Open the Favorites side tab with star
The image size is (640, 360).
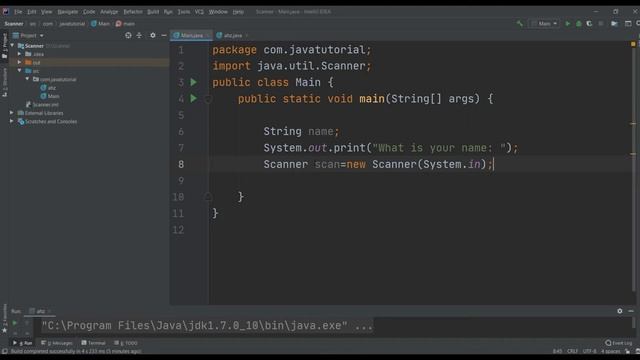point(4,319)
